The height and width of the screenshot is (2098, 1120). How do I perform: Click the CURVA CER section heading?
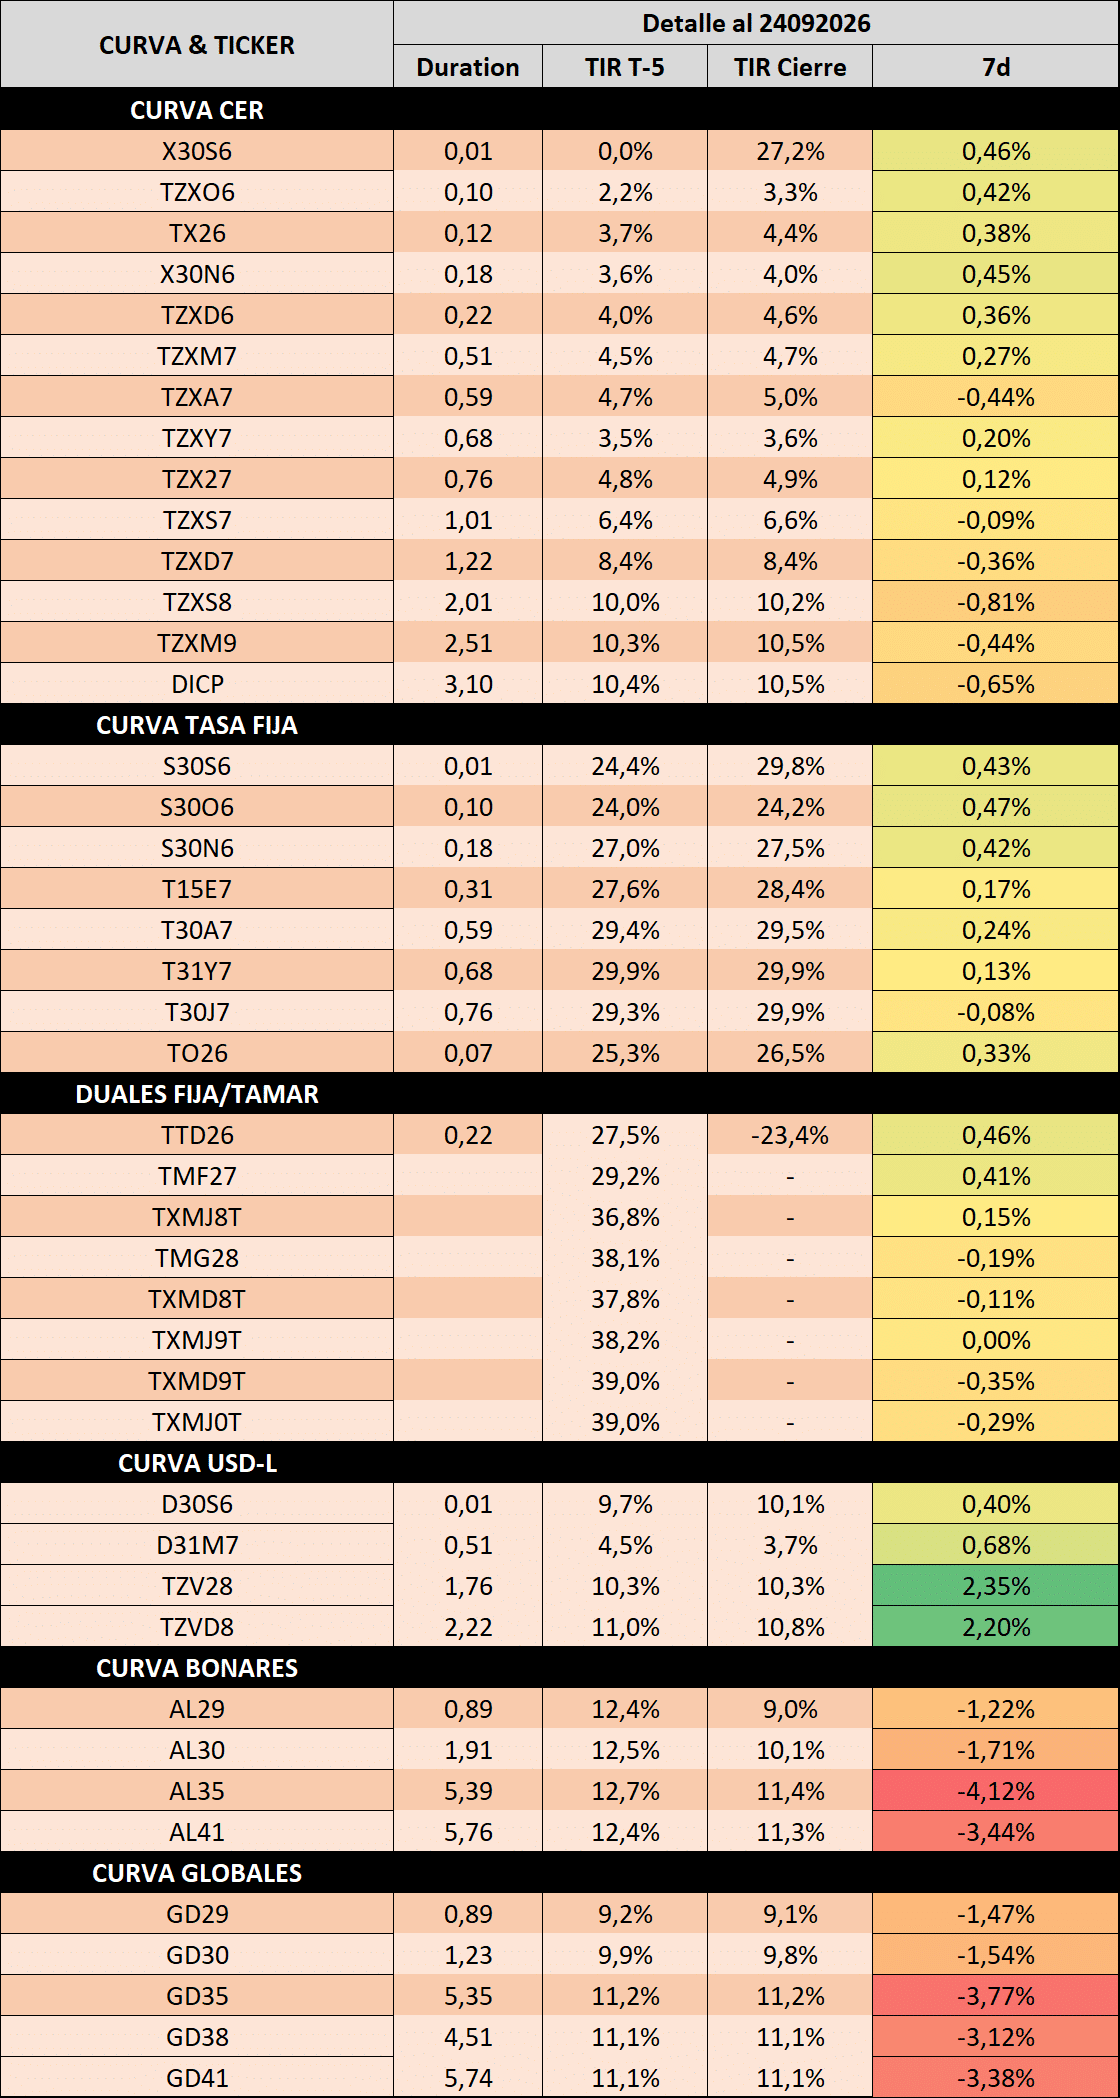pyautogui.click(x=197, y=110)
